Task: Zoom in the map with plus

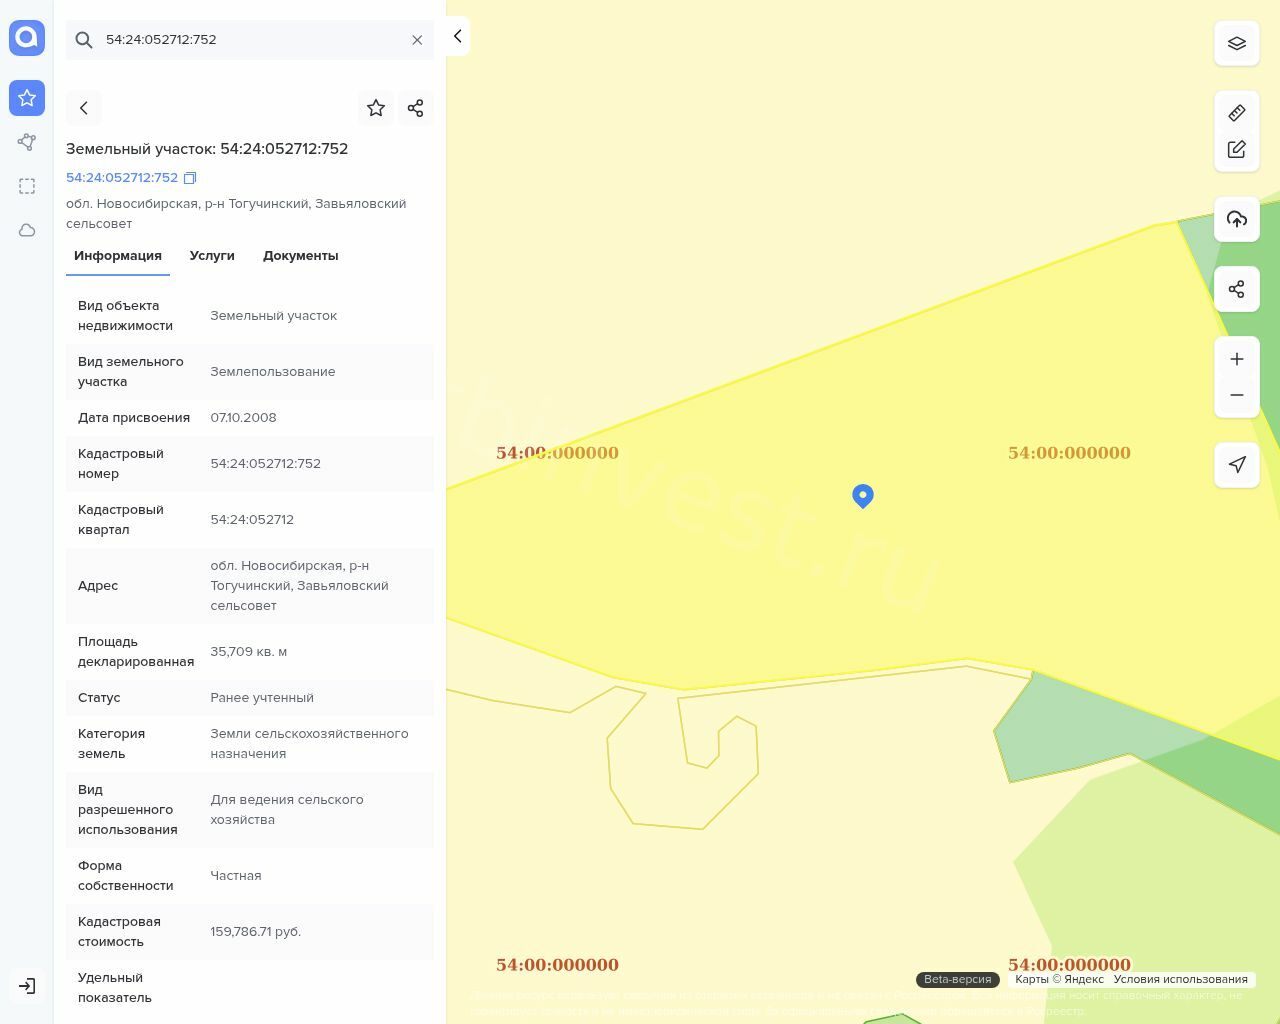Action: point(1237,359)
